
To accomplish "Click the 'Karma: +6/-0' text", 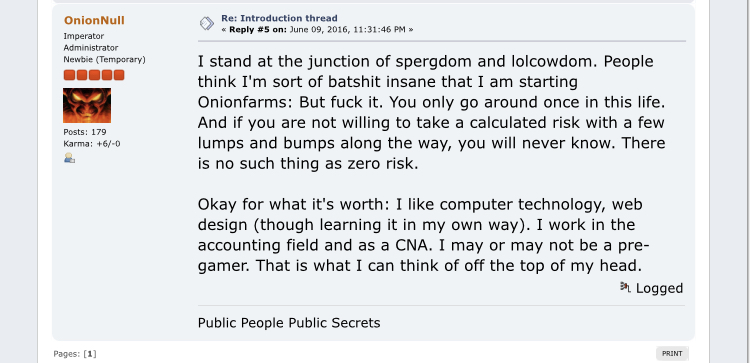I will 92,144.
